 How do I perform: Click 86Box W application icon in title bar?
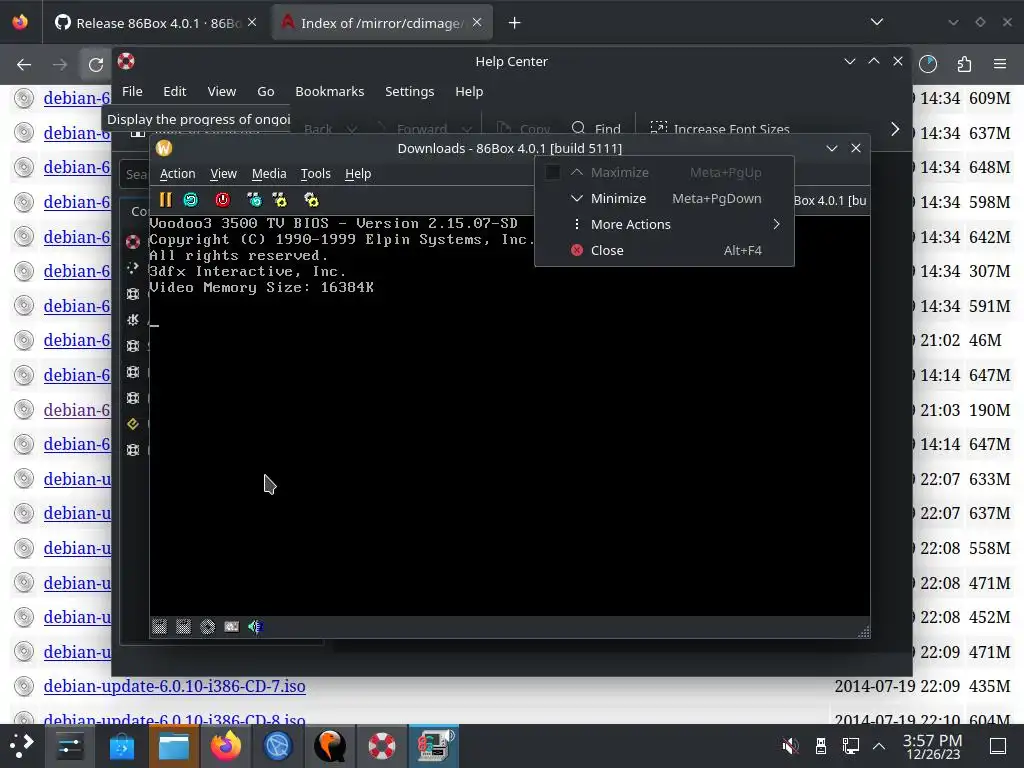coord(164,148)
